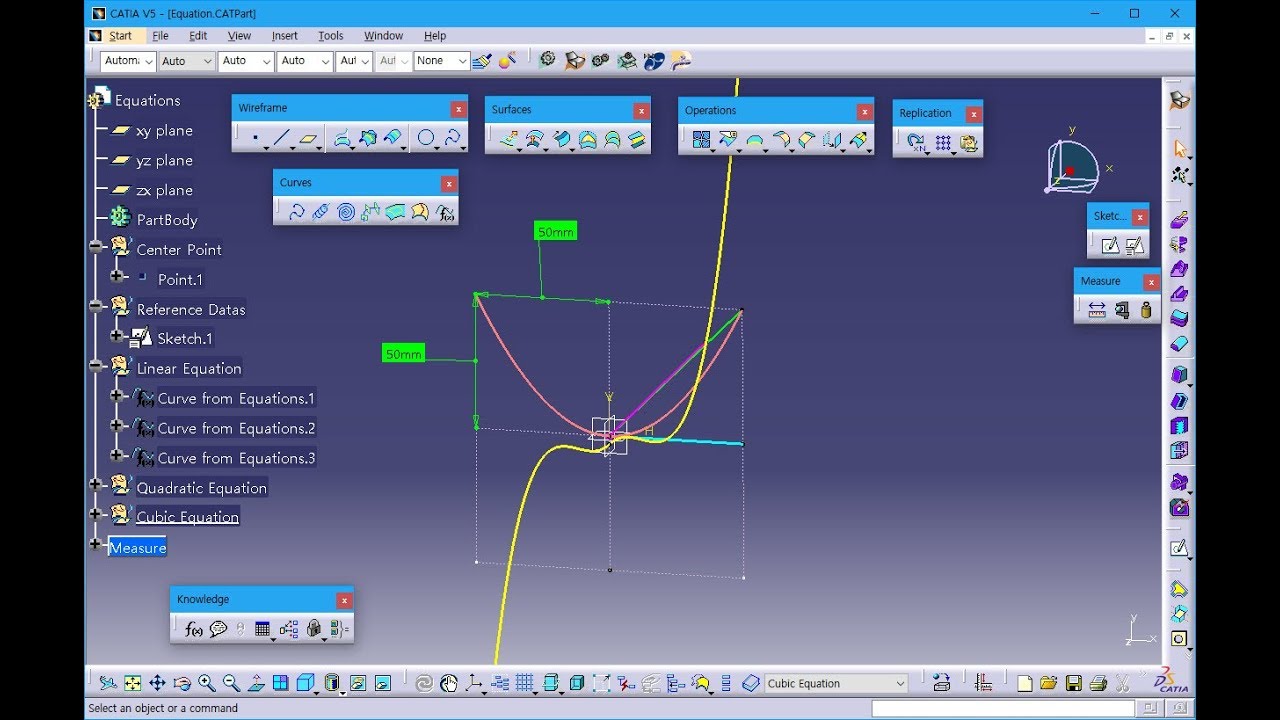This screenshot has height=720, width=1280.
Task: Open the File menu
Action: (160, 36)
